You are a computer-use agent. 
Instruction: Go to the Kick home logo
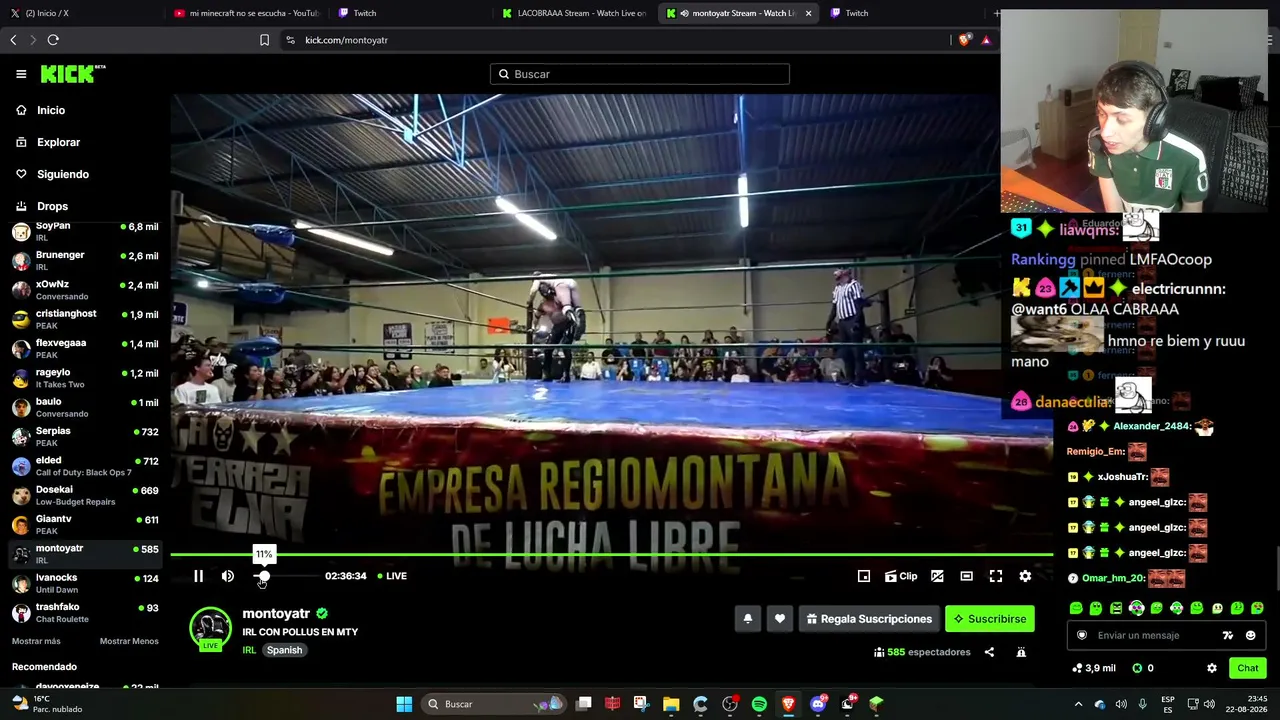click(x=73, y=74)
